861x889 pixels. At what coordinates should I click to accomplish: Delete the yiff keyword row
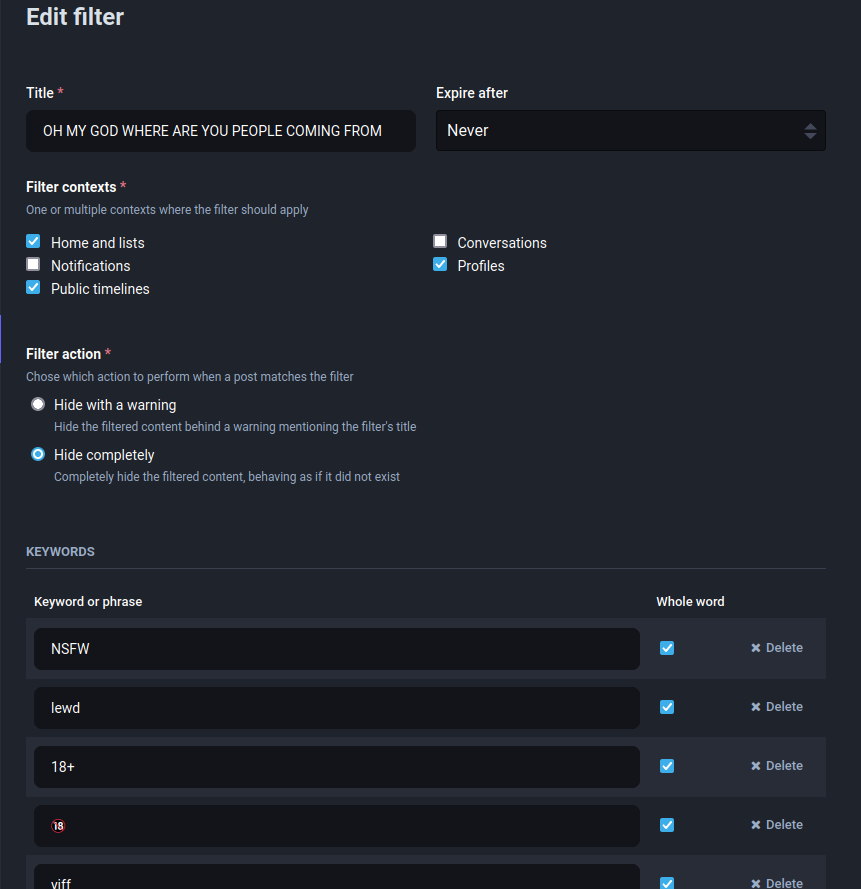[x=777, y=883]
